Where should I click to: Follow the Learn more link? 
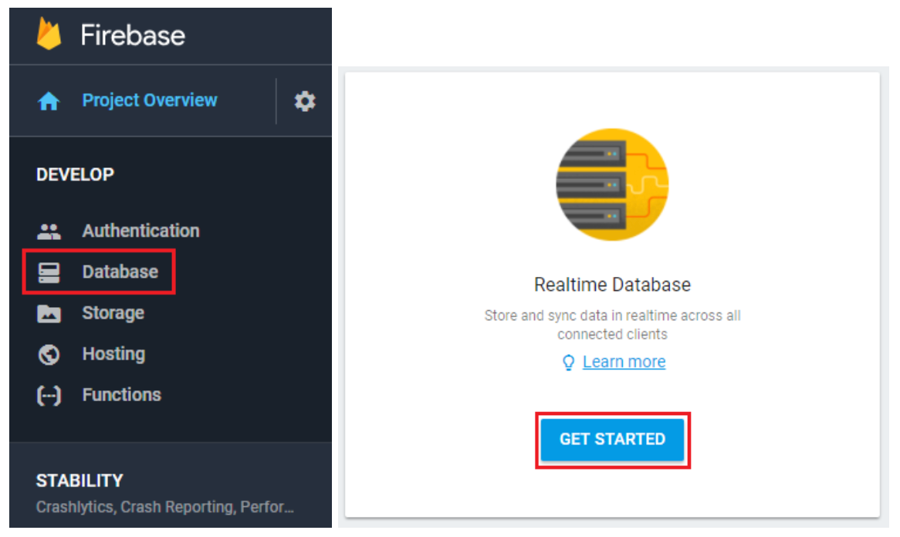624,362
